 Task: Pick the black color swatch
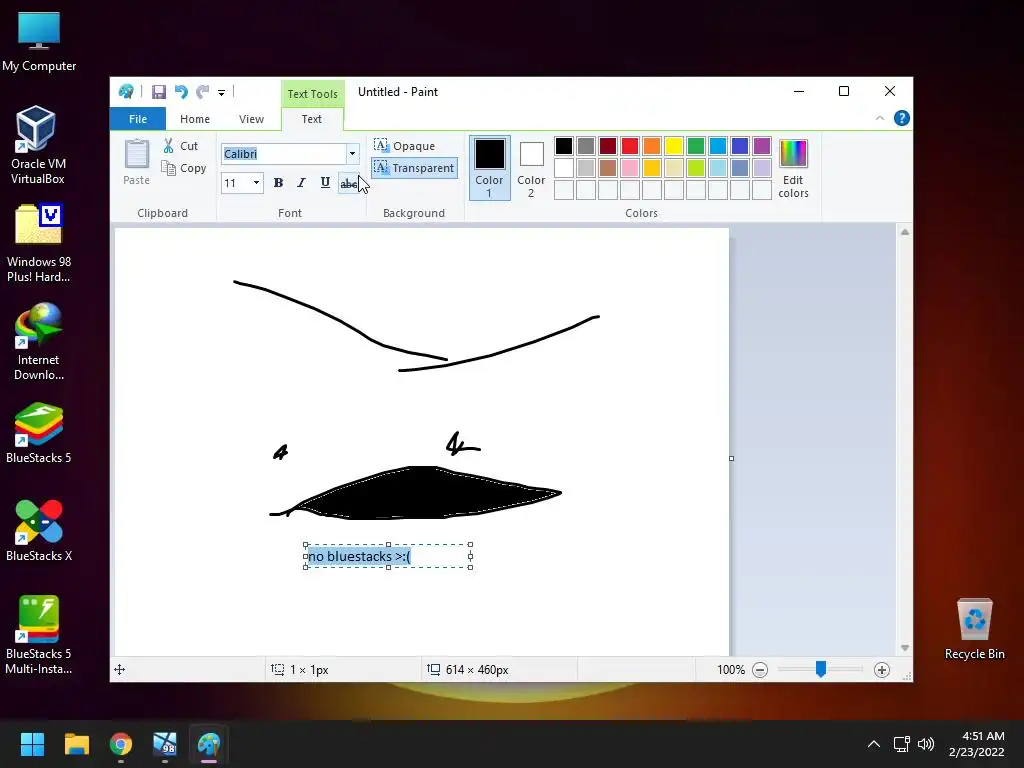coord(564,146)
